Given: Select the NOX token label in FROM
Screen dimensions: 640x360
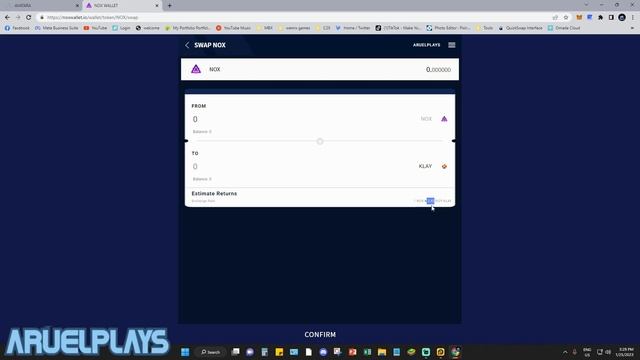Looking at the screenshot, I should click(426, 119).
